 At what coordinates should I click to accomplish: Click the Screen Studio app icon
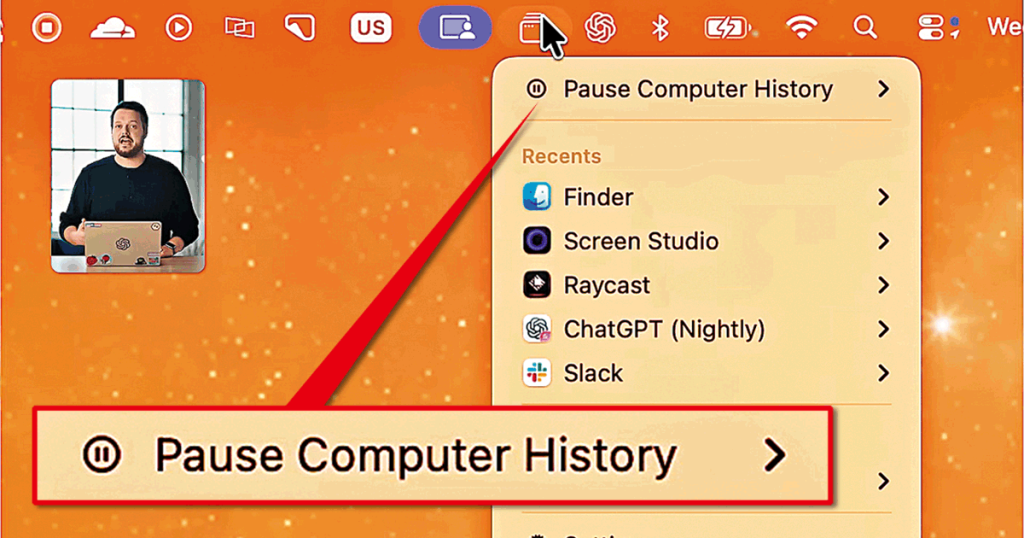(x=537, y=240)
